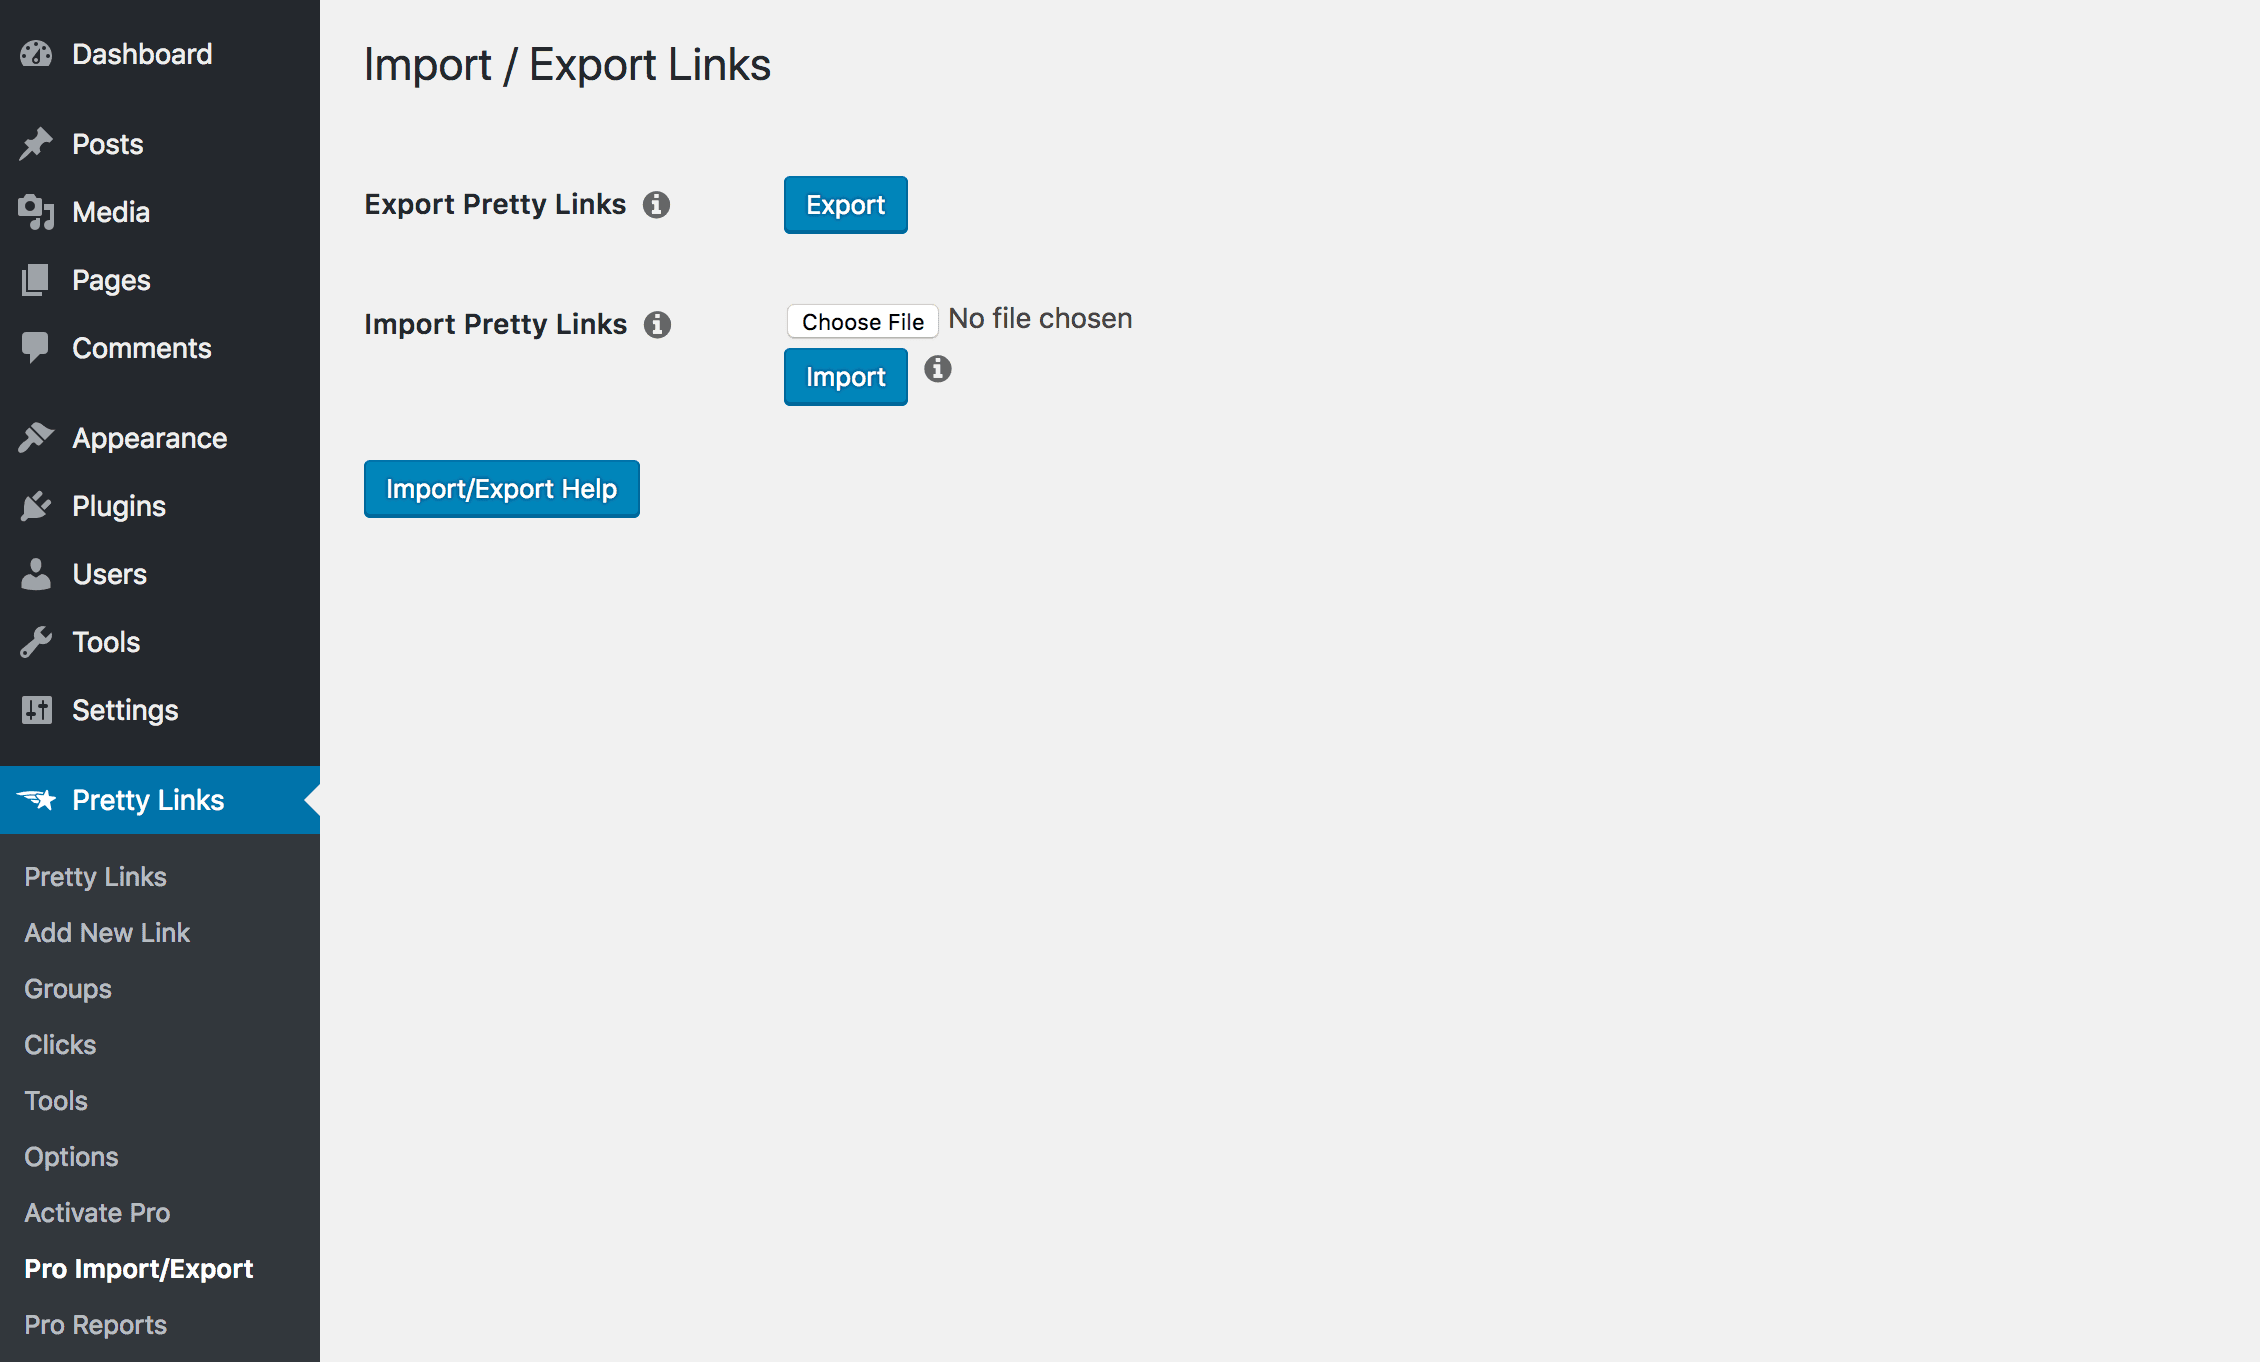Click the Activate Pro menu item
Viewport: 2260px width, 1362px height.
pos(95,1210)
